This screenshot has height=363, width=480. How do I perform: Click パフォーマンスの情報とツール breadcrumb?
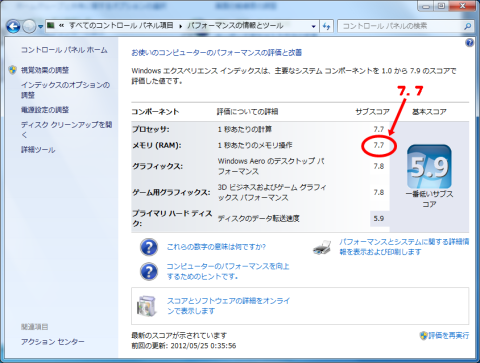pos(235,25)
